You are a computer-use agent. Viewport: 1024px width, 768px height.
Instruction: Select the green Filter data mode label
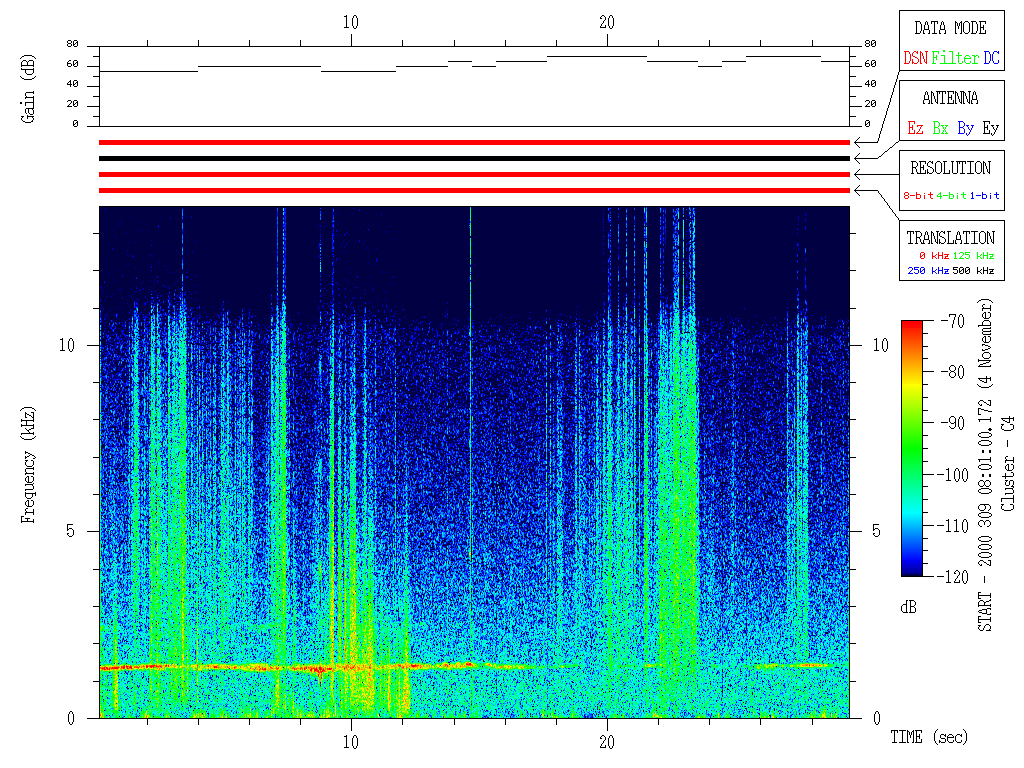955,59
